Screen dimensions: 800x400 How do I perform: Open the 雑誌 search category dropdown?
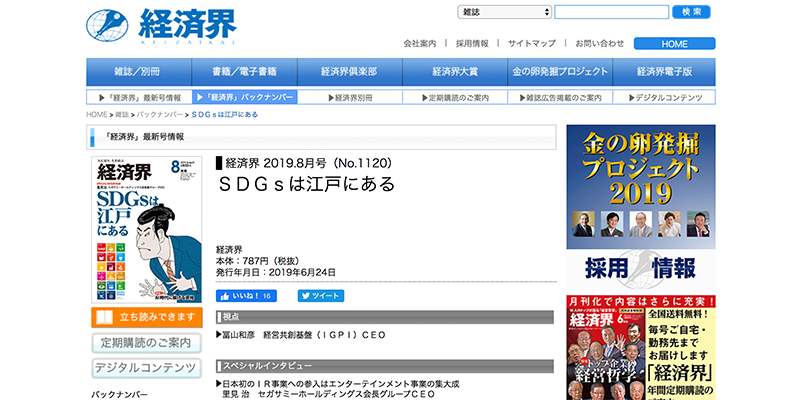505,12
